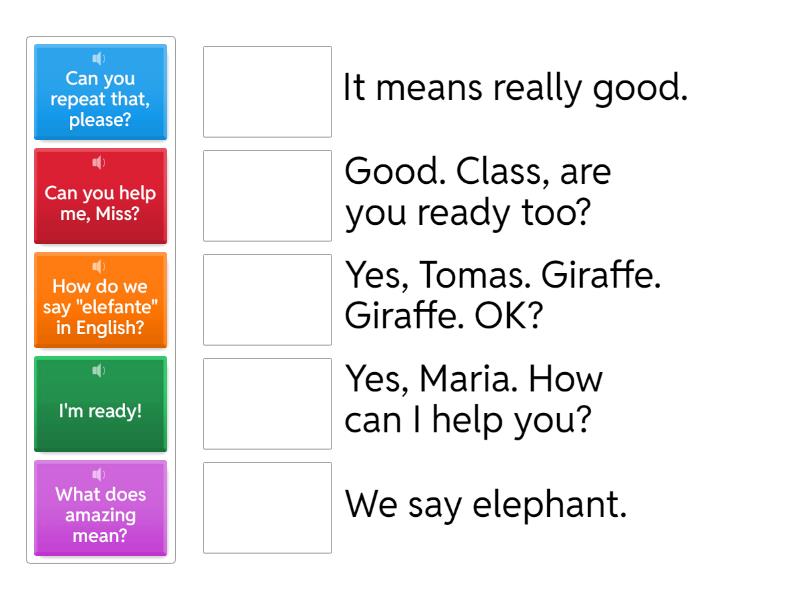Play audio for the green "I'm ready!" card
The image size is (800, 600).
(x=99, y=370)
